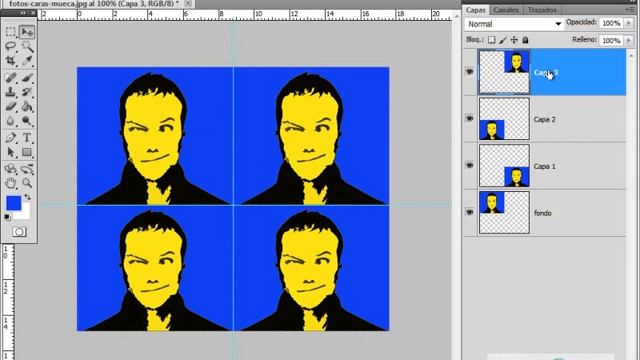The height and width of the screenshot is (360, 640).
Task: Hide the Capa 3 layer
Action: pos(470,72)
